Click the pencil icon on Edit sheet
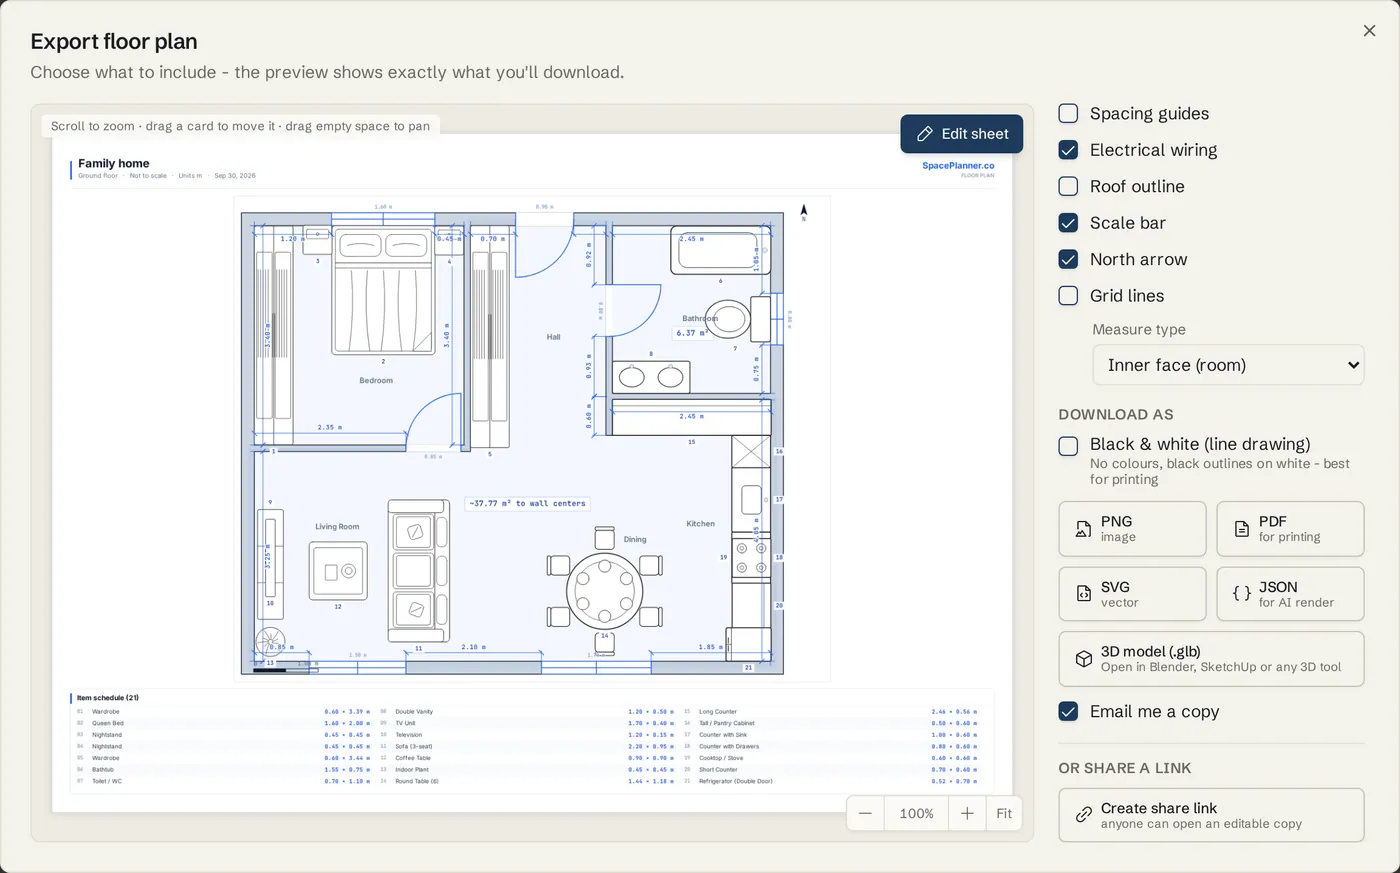The image size is (1400, 873). [925, 134]
